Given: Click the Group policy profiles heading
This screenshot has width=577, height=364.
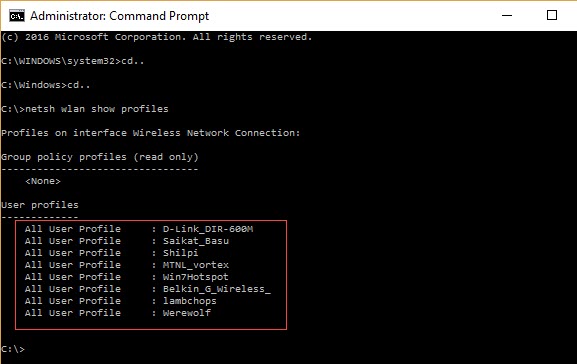Looking at the screenshot, I should click(x=100, y=157).
